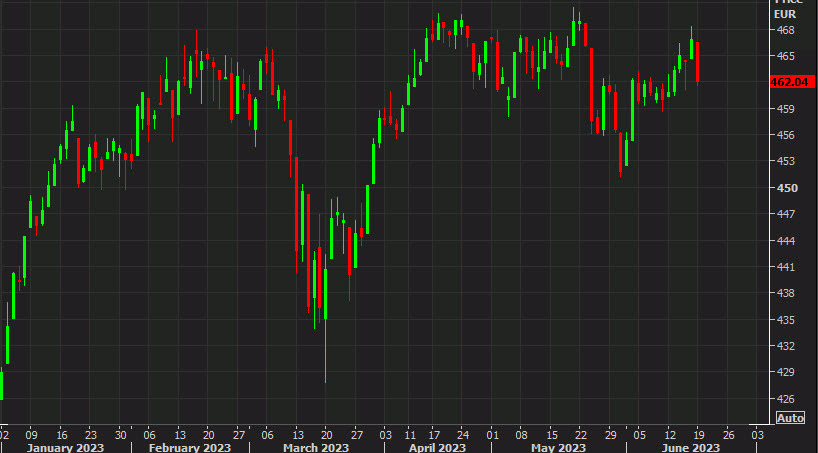Image resolution: width=818 pixels, height=453 pixels.
Task: Click the 22 date tick label
Action: [580, 435]
